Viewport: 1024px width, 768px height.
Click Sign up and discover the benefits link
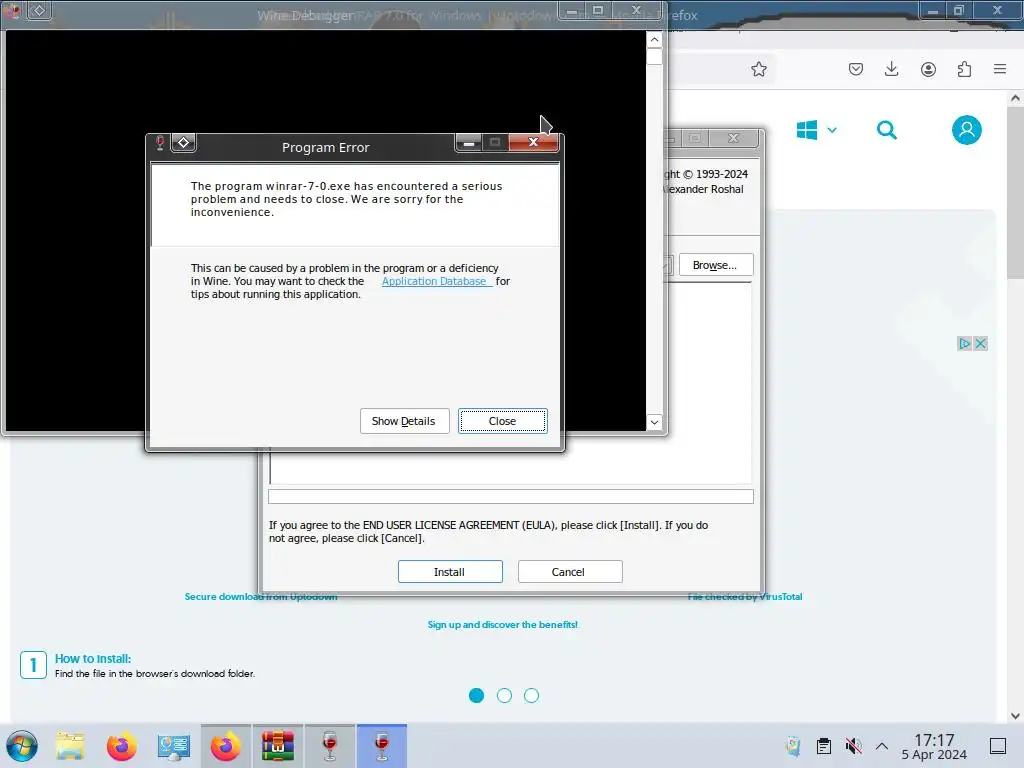tap(503, 624)
